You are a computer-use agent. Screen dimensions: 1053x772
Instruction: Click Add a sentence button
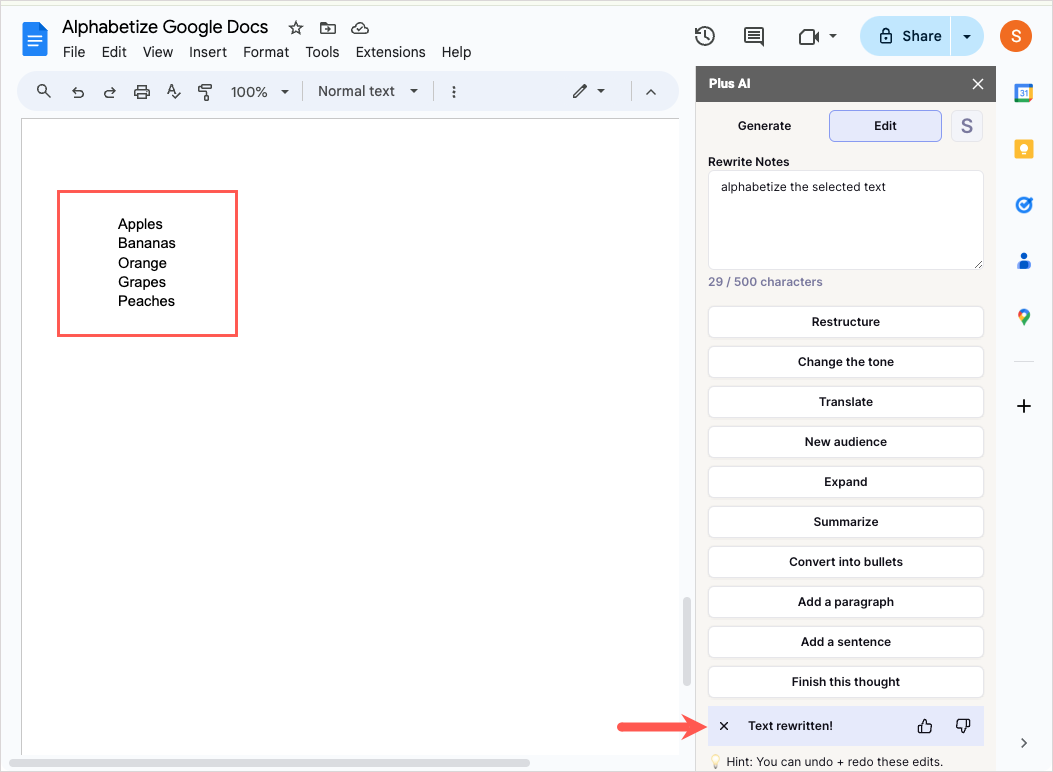point(845,642)
